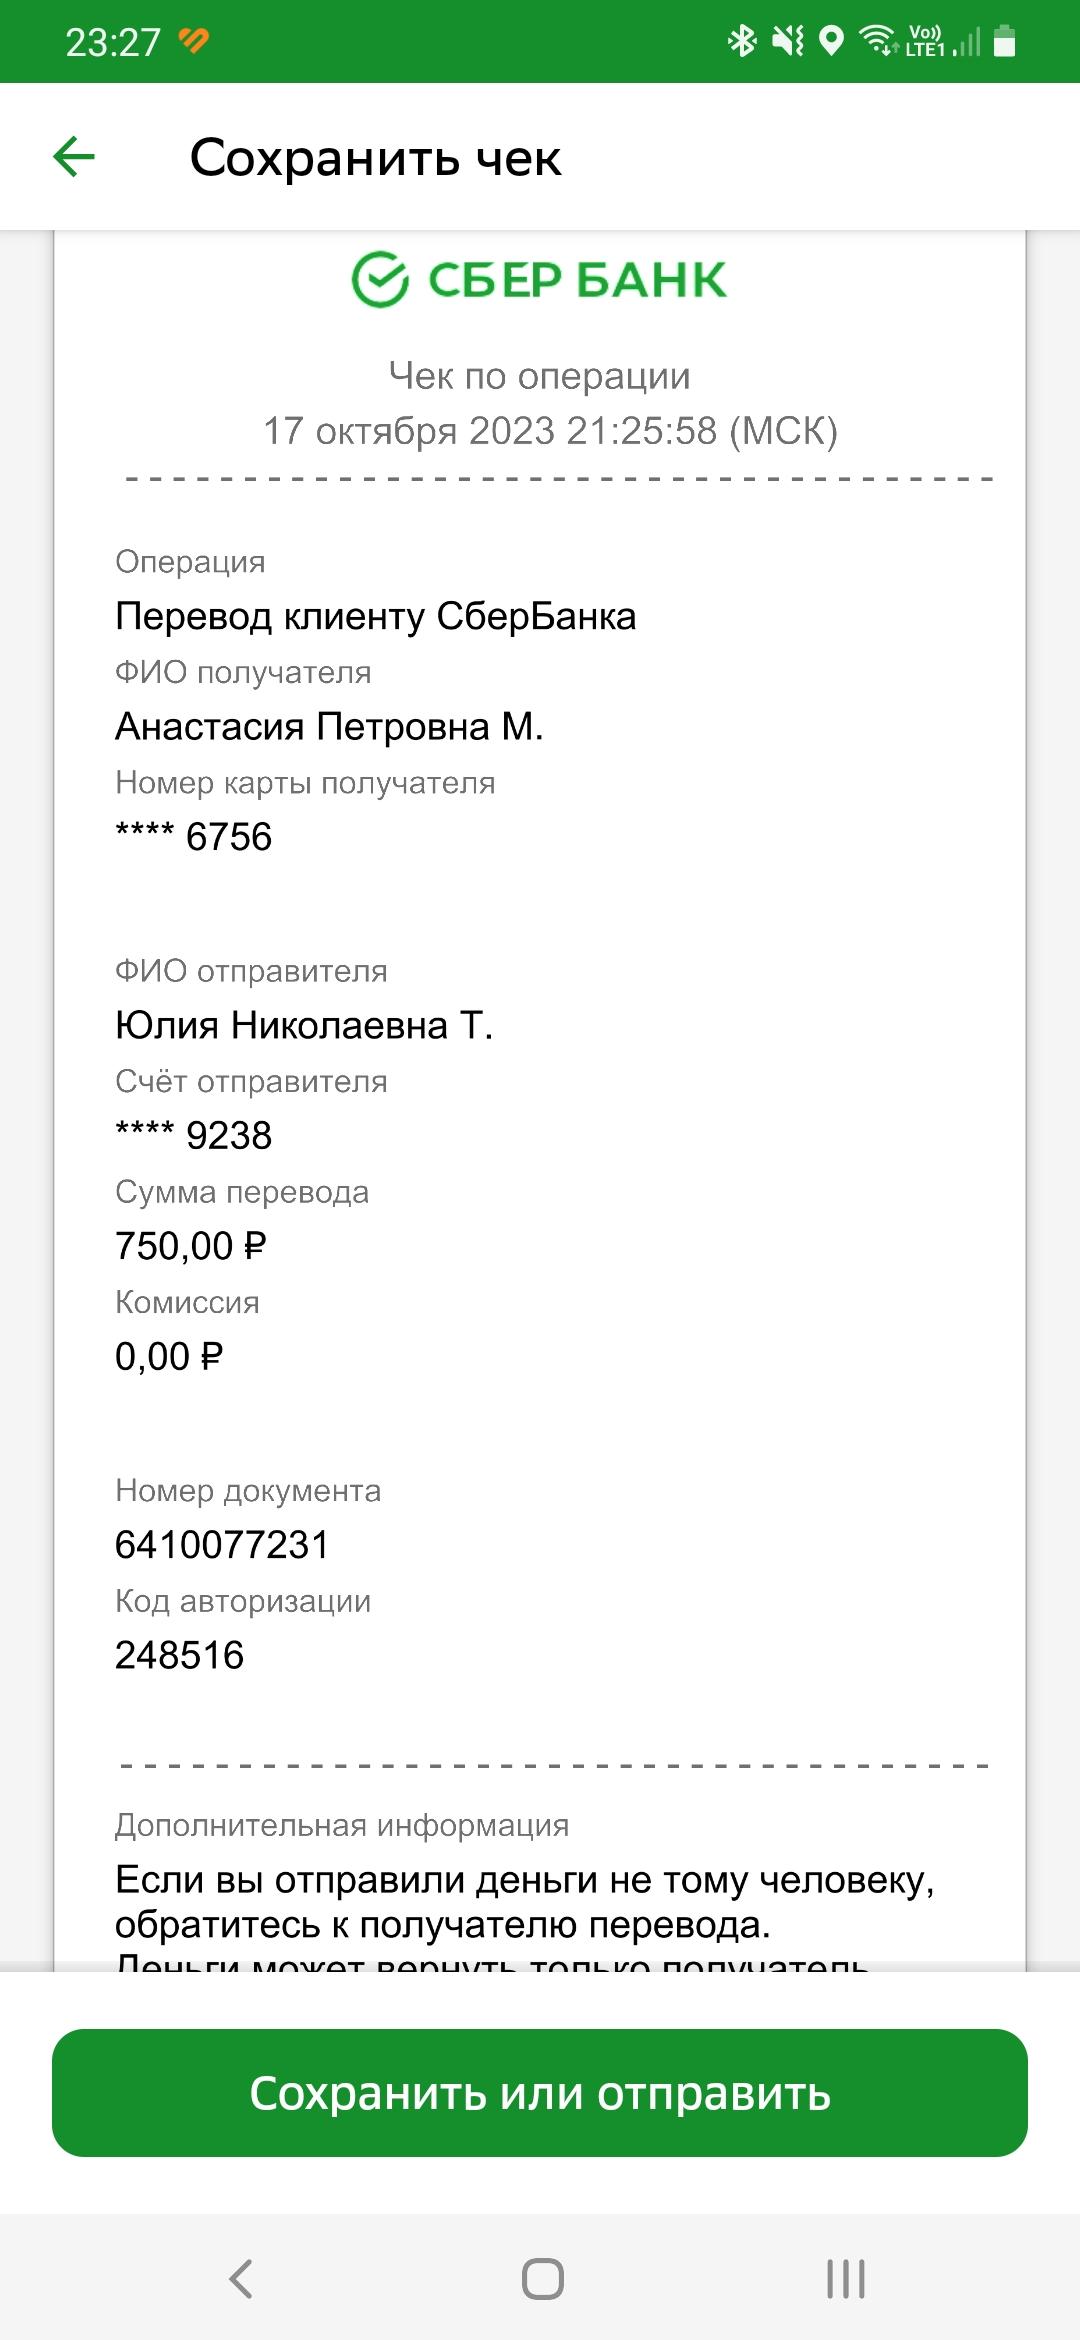Tap sender name Юлия Николаевна Т.
The width and height of the screenshot is (1080, 2340).
(305, 1026)
